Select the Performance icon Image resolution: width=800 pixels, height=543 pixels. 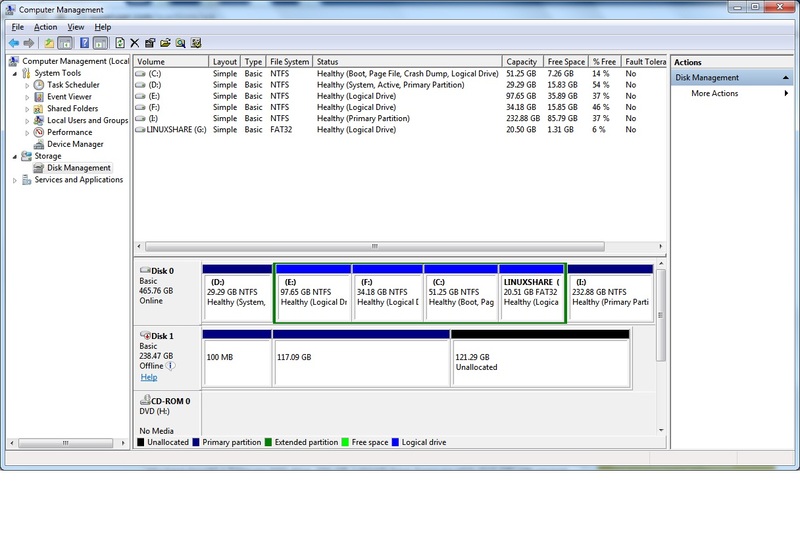(x=39, y=132)
